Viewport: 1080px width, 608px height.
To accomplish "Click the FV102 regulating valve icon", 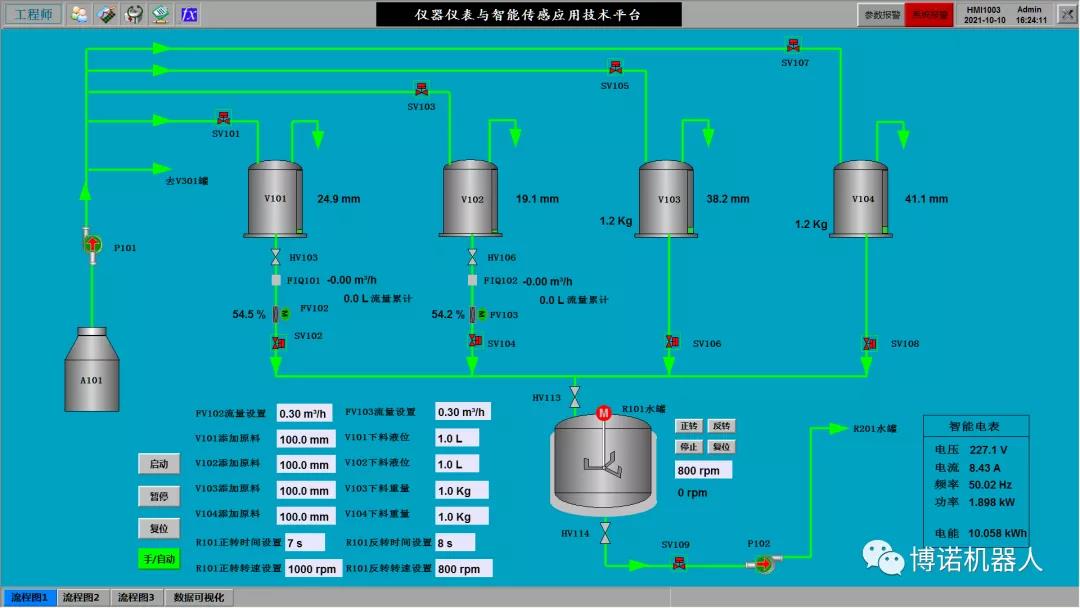I will pyautogui.click(x=281, y=314).
